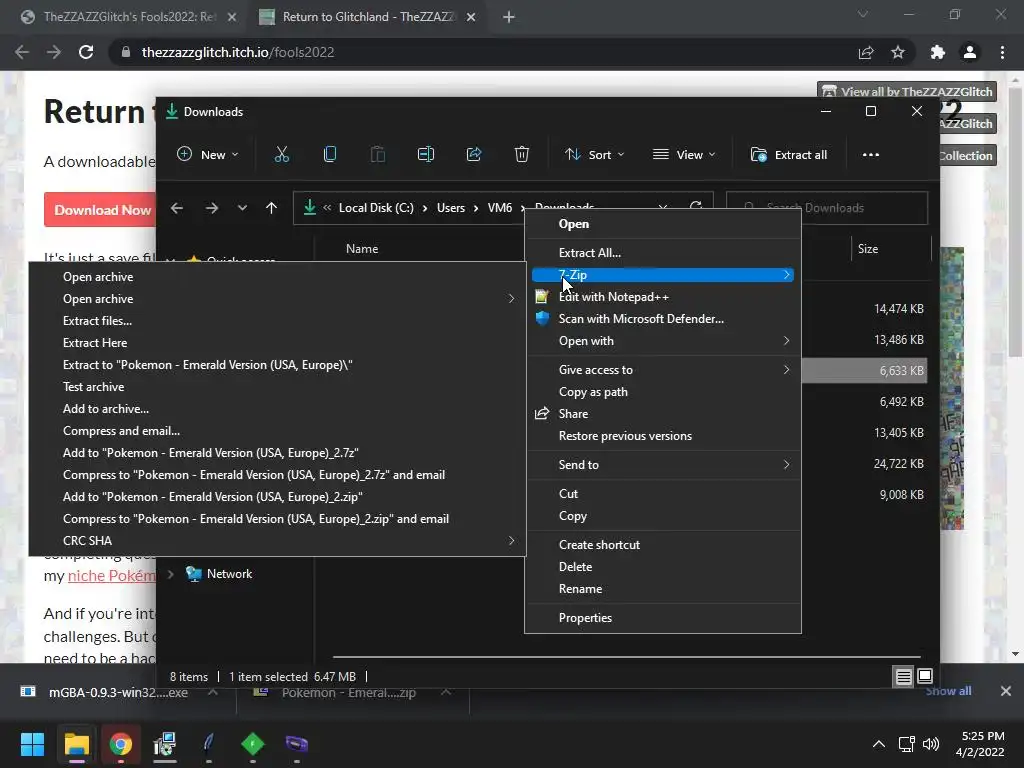Reload the Chrome page
Image resolution: width=1024 pixels, height=768 pixels.
[x=86, y=52]
